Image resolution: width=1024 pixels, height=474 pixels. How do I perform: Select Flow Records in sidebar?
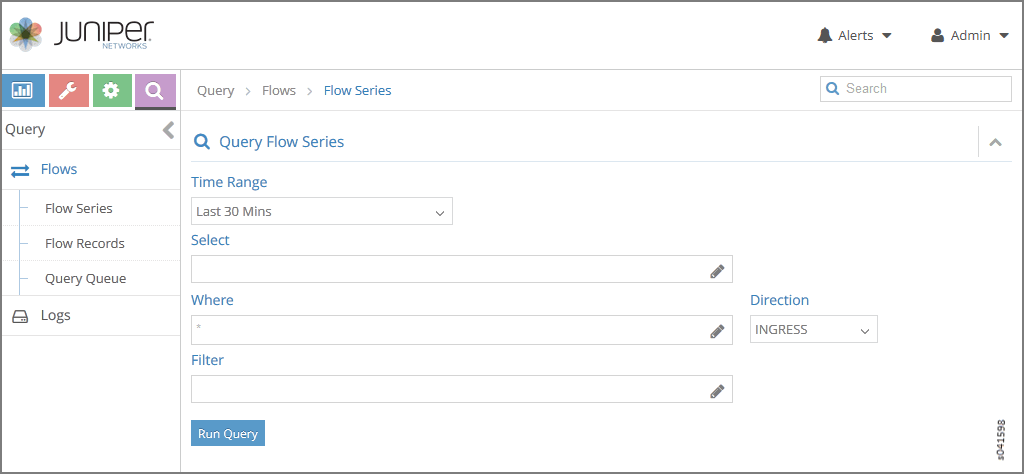[85, 244]
